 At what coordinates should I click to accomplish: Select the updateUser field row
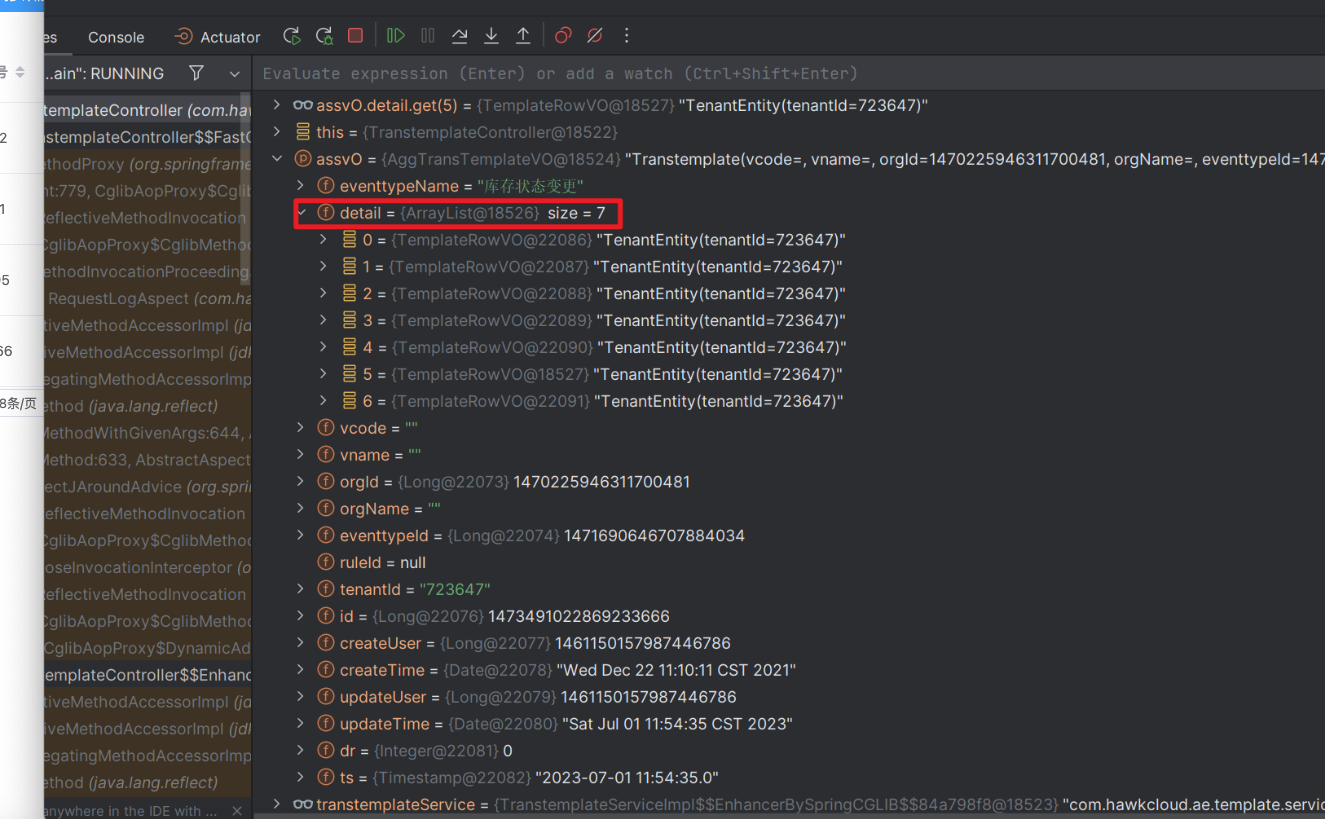pyautogui.click(x=790, y=697)
